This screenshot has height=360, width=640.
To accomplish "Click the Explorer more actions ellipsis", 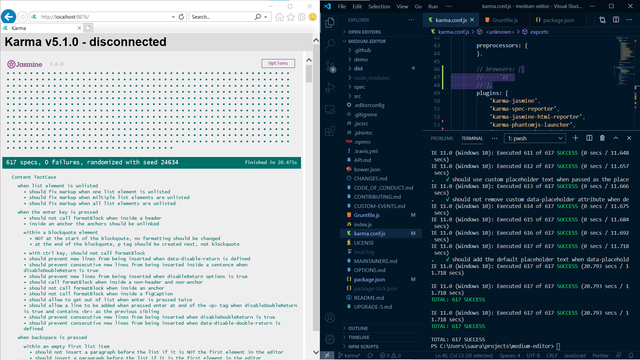I will [x=411, y=20].
